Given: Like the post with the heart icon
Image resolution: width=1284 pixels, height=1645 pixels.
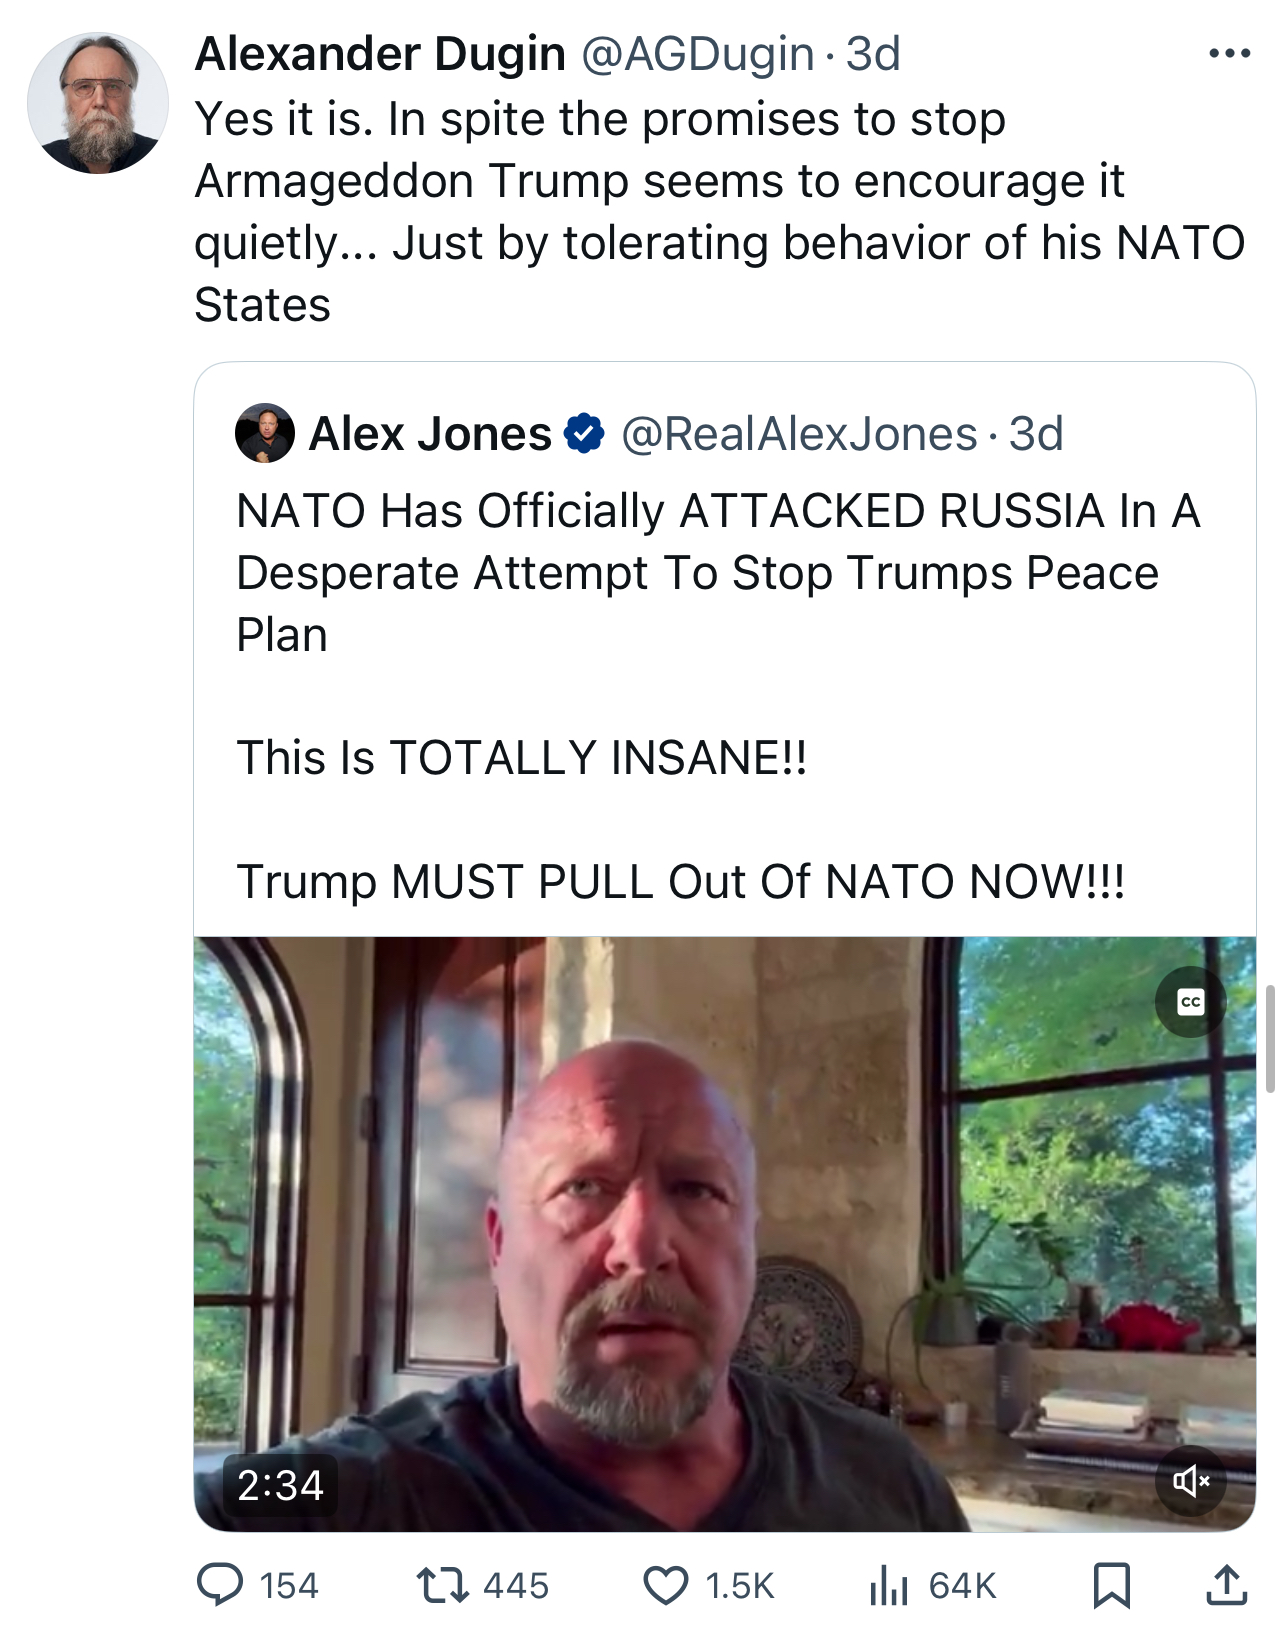Looking at the screenshot, I should pyautogui.click(x=665, y=1585).
